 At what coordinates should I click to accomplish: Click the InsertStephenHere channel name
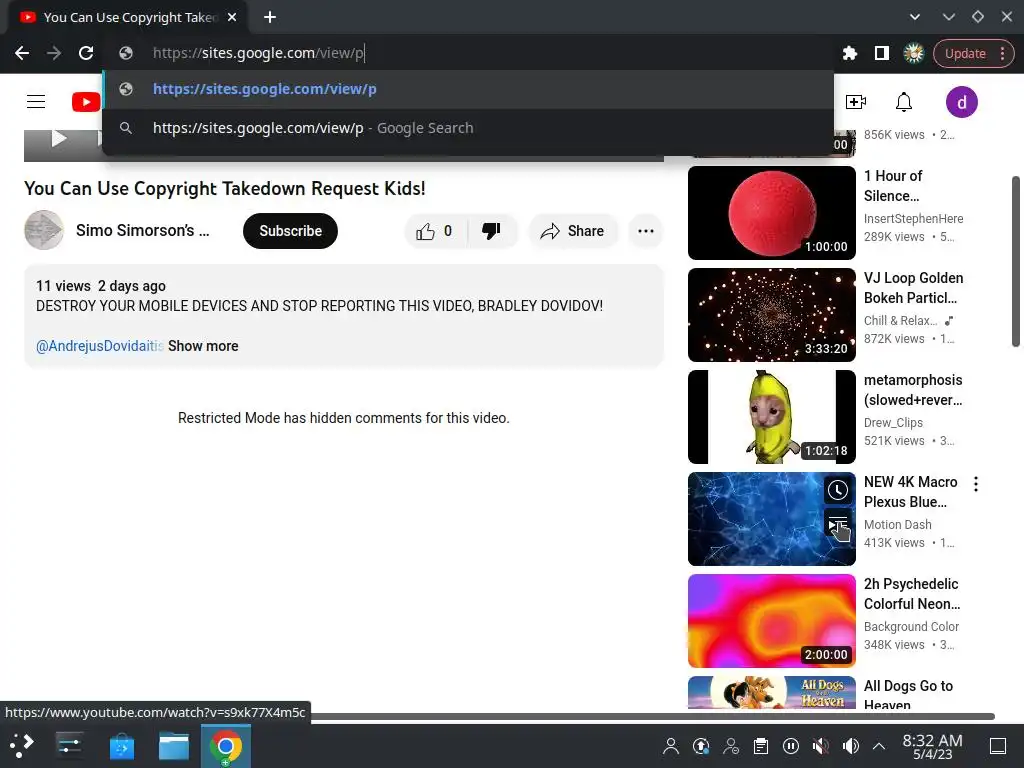(914, 219)
